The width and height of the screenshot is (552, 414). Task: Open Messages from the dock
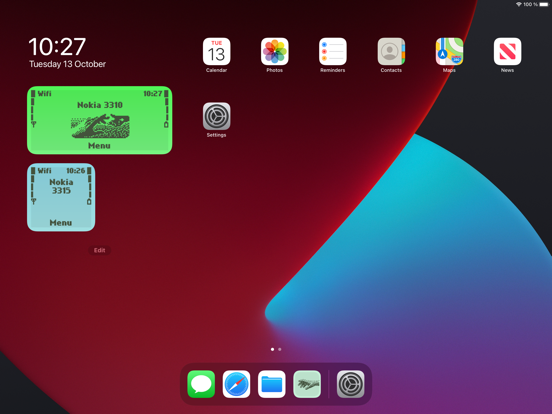coord(201,384)
